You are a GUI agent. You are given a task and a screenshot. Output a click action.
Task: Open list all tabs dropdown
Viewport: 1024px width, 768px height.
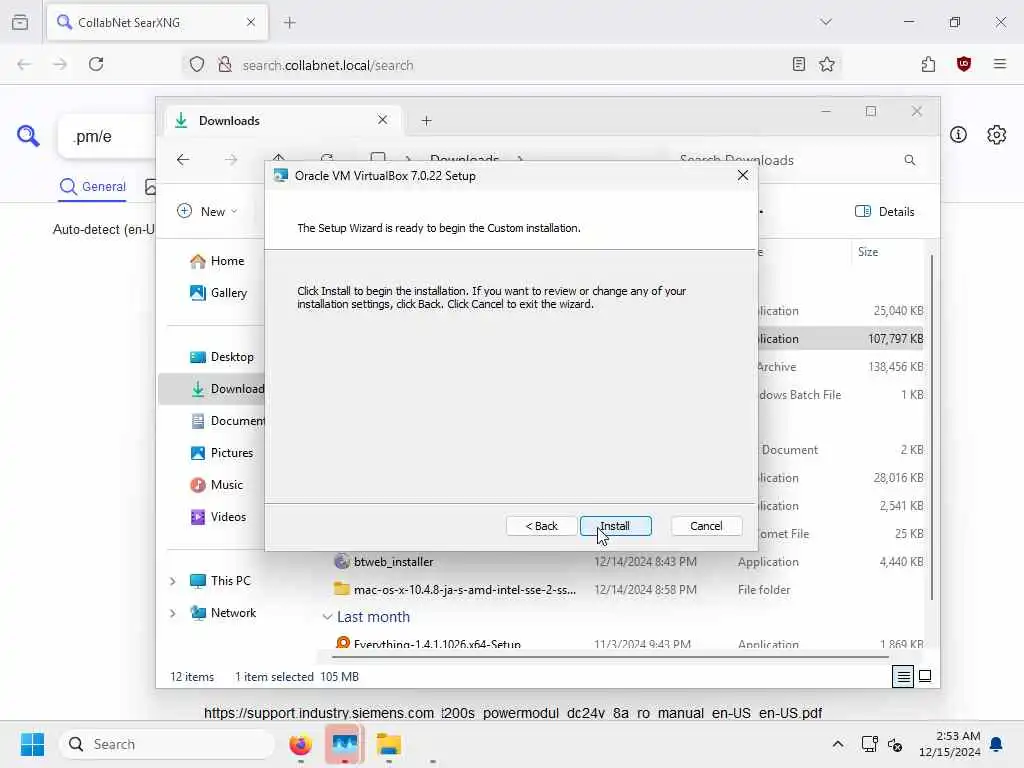coord(826,22)
